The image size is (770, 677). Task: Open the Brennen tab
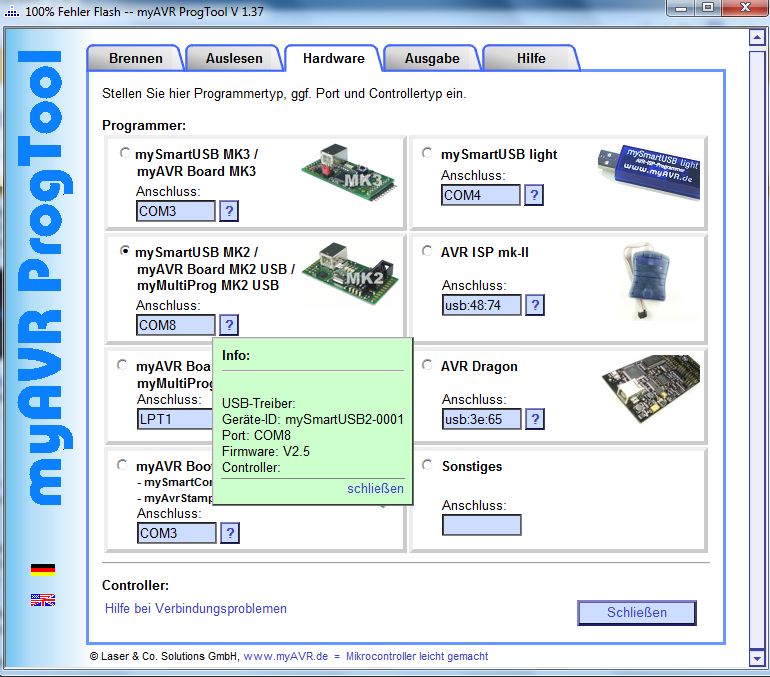[136, 58]
